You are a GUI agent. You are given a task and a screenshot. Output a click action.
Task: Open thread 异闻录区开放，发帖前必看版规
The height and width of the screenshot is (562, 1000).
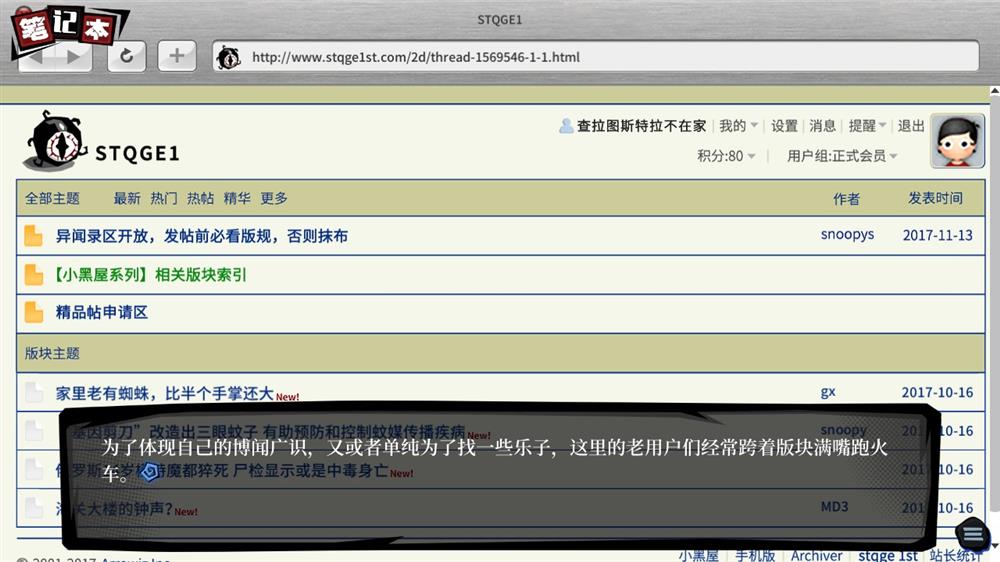[202, 236]
